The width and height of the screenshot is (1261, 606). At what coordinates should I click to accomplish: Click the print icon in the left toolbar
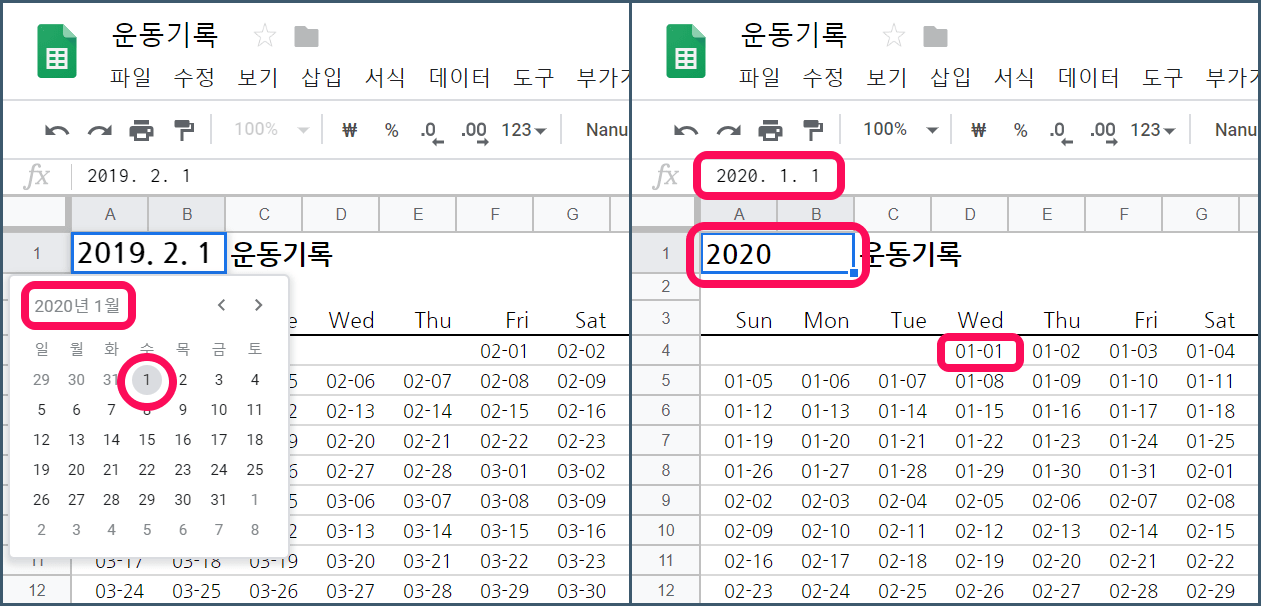coord(142,130)
